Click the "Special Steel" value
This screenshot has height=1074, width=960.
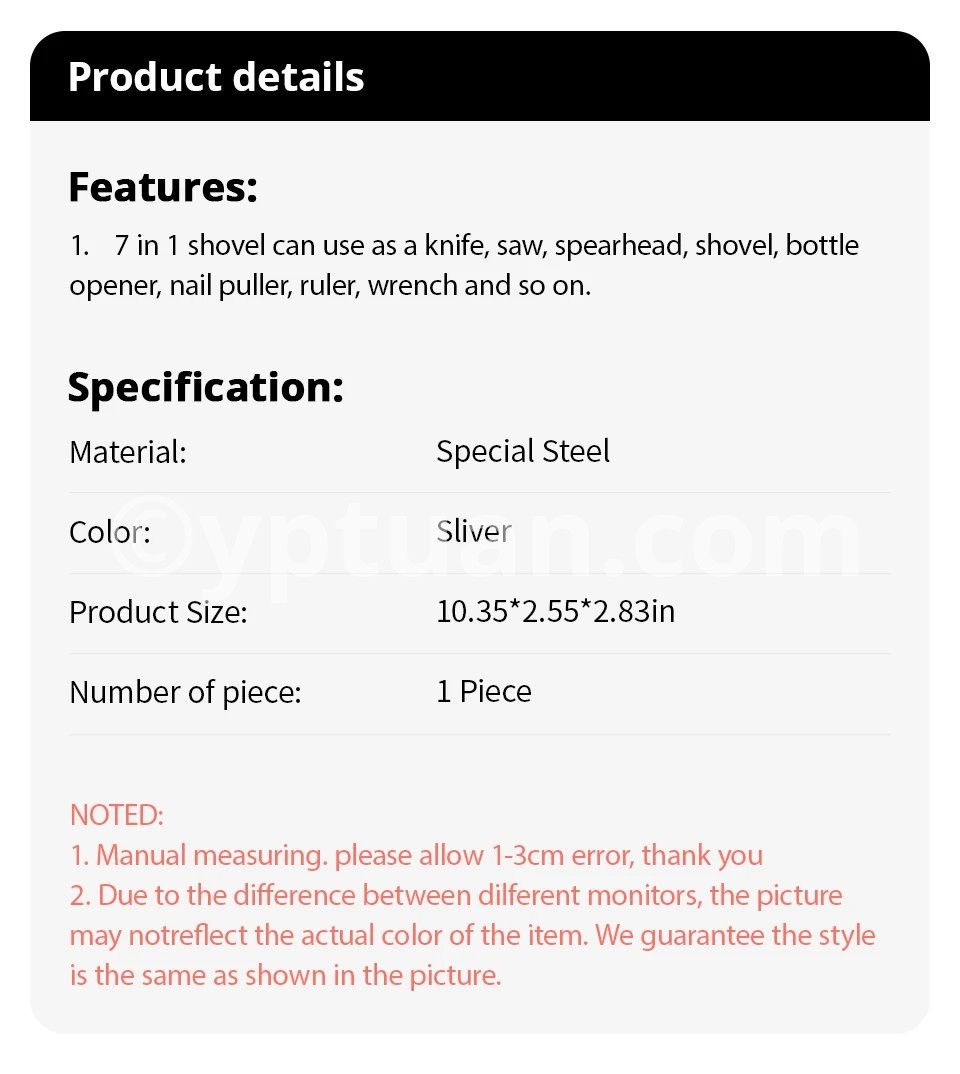pyautogui.click(x=522, y=451)
